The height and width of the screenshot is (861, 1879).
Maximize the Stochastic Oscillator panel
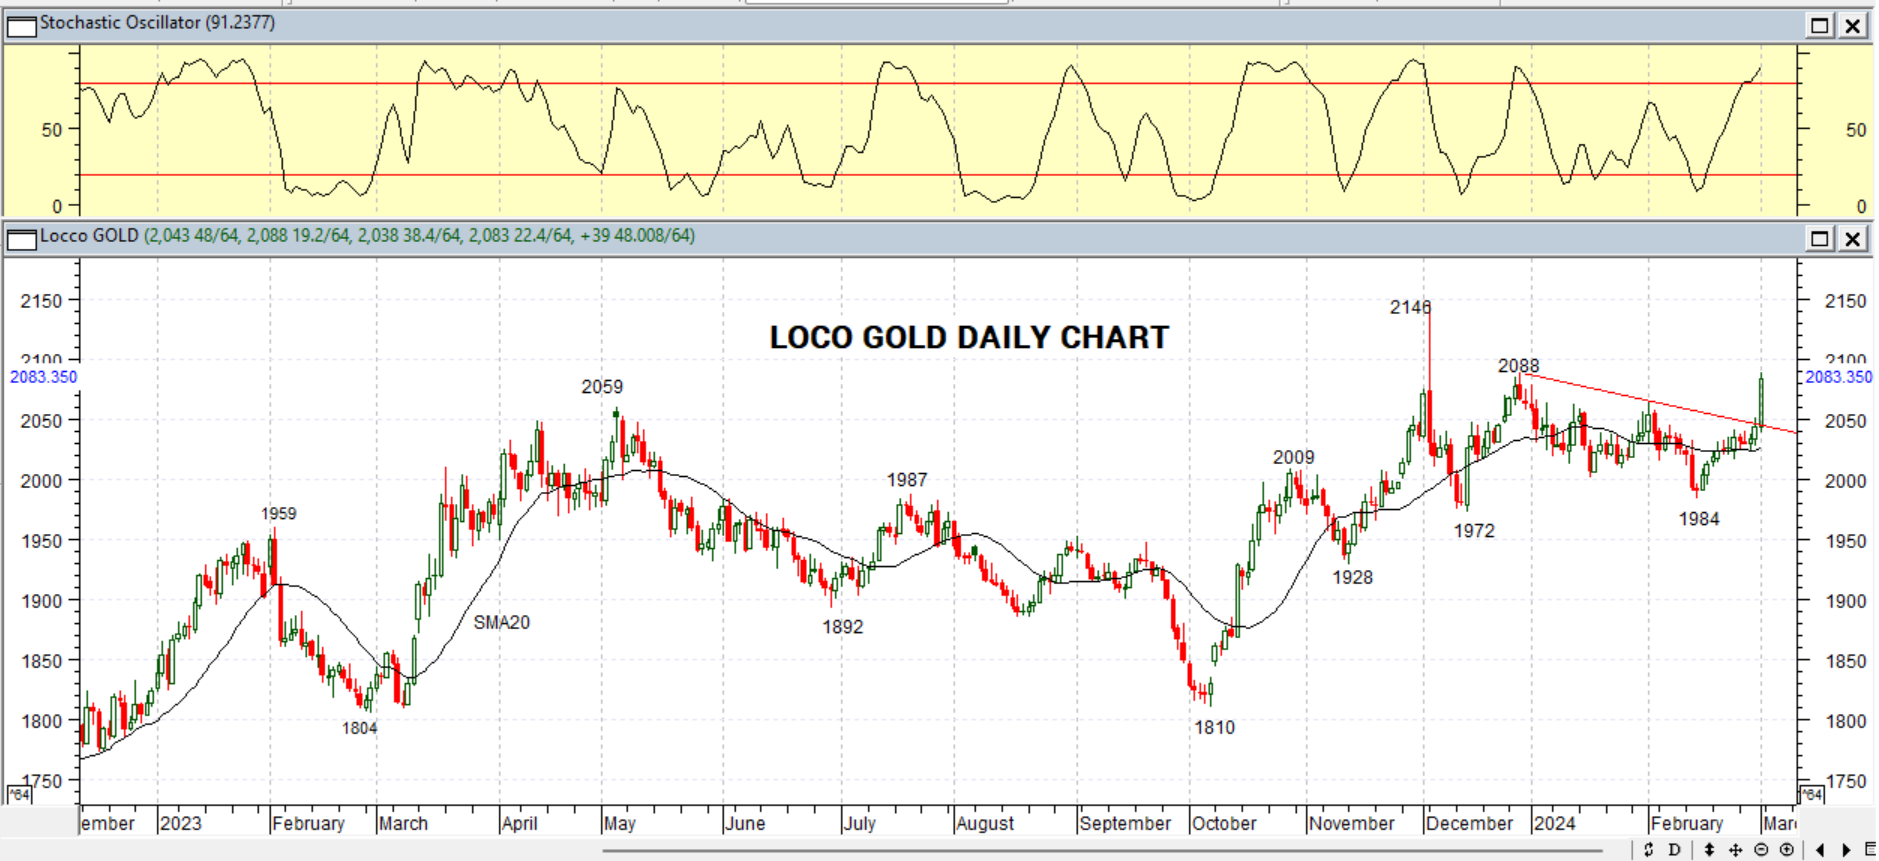1820,25
